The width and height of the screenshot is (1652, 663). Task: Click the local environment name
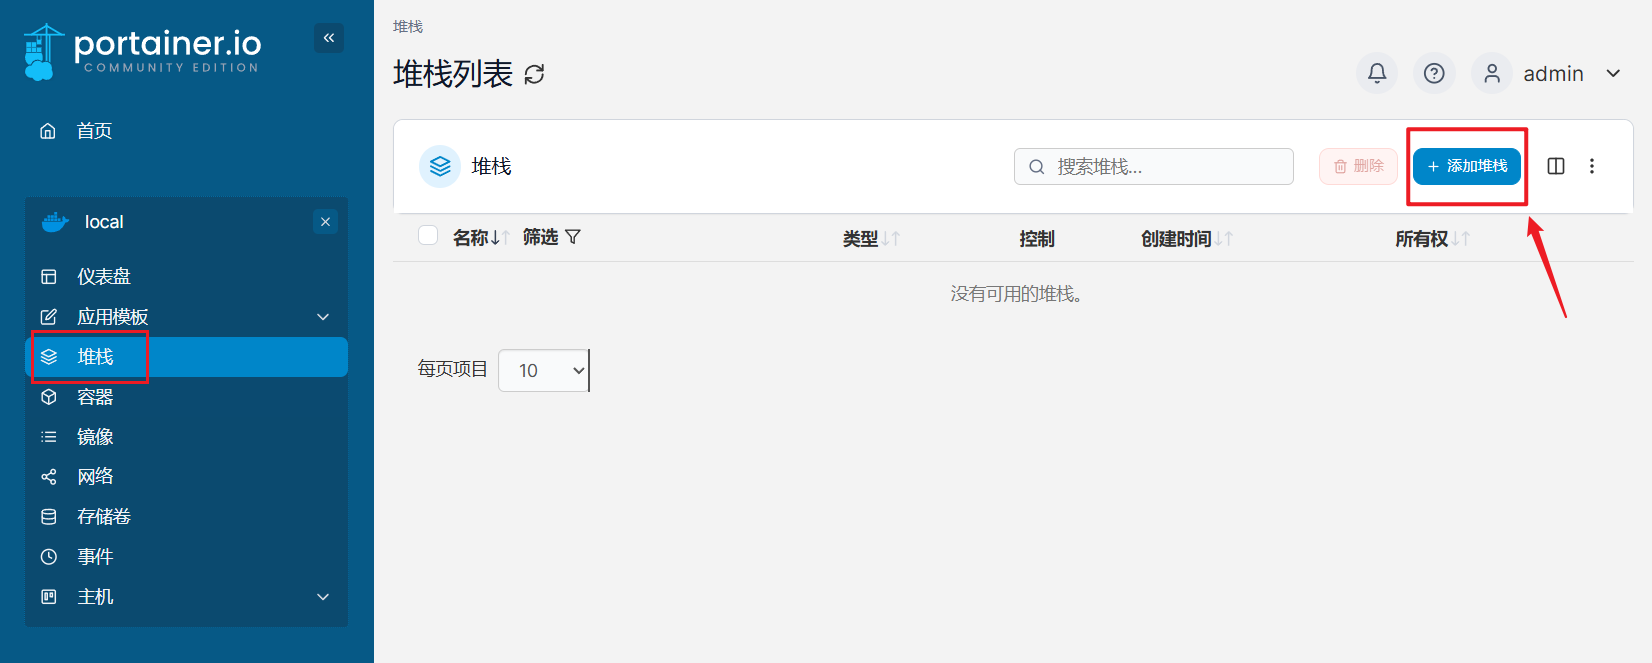104,222
